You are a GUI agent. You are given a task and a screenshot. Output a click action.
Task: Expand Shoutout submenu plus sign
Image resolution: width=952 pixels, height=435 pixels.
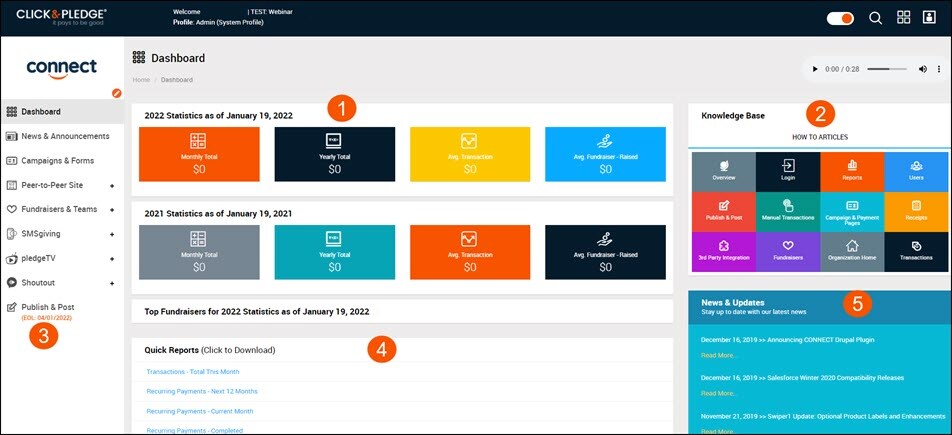point(112,283)
